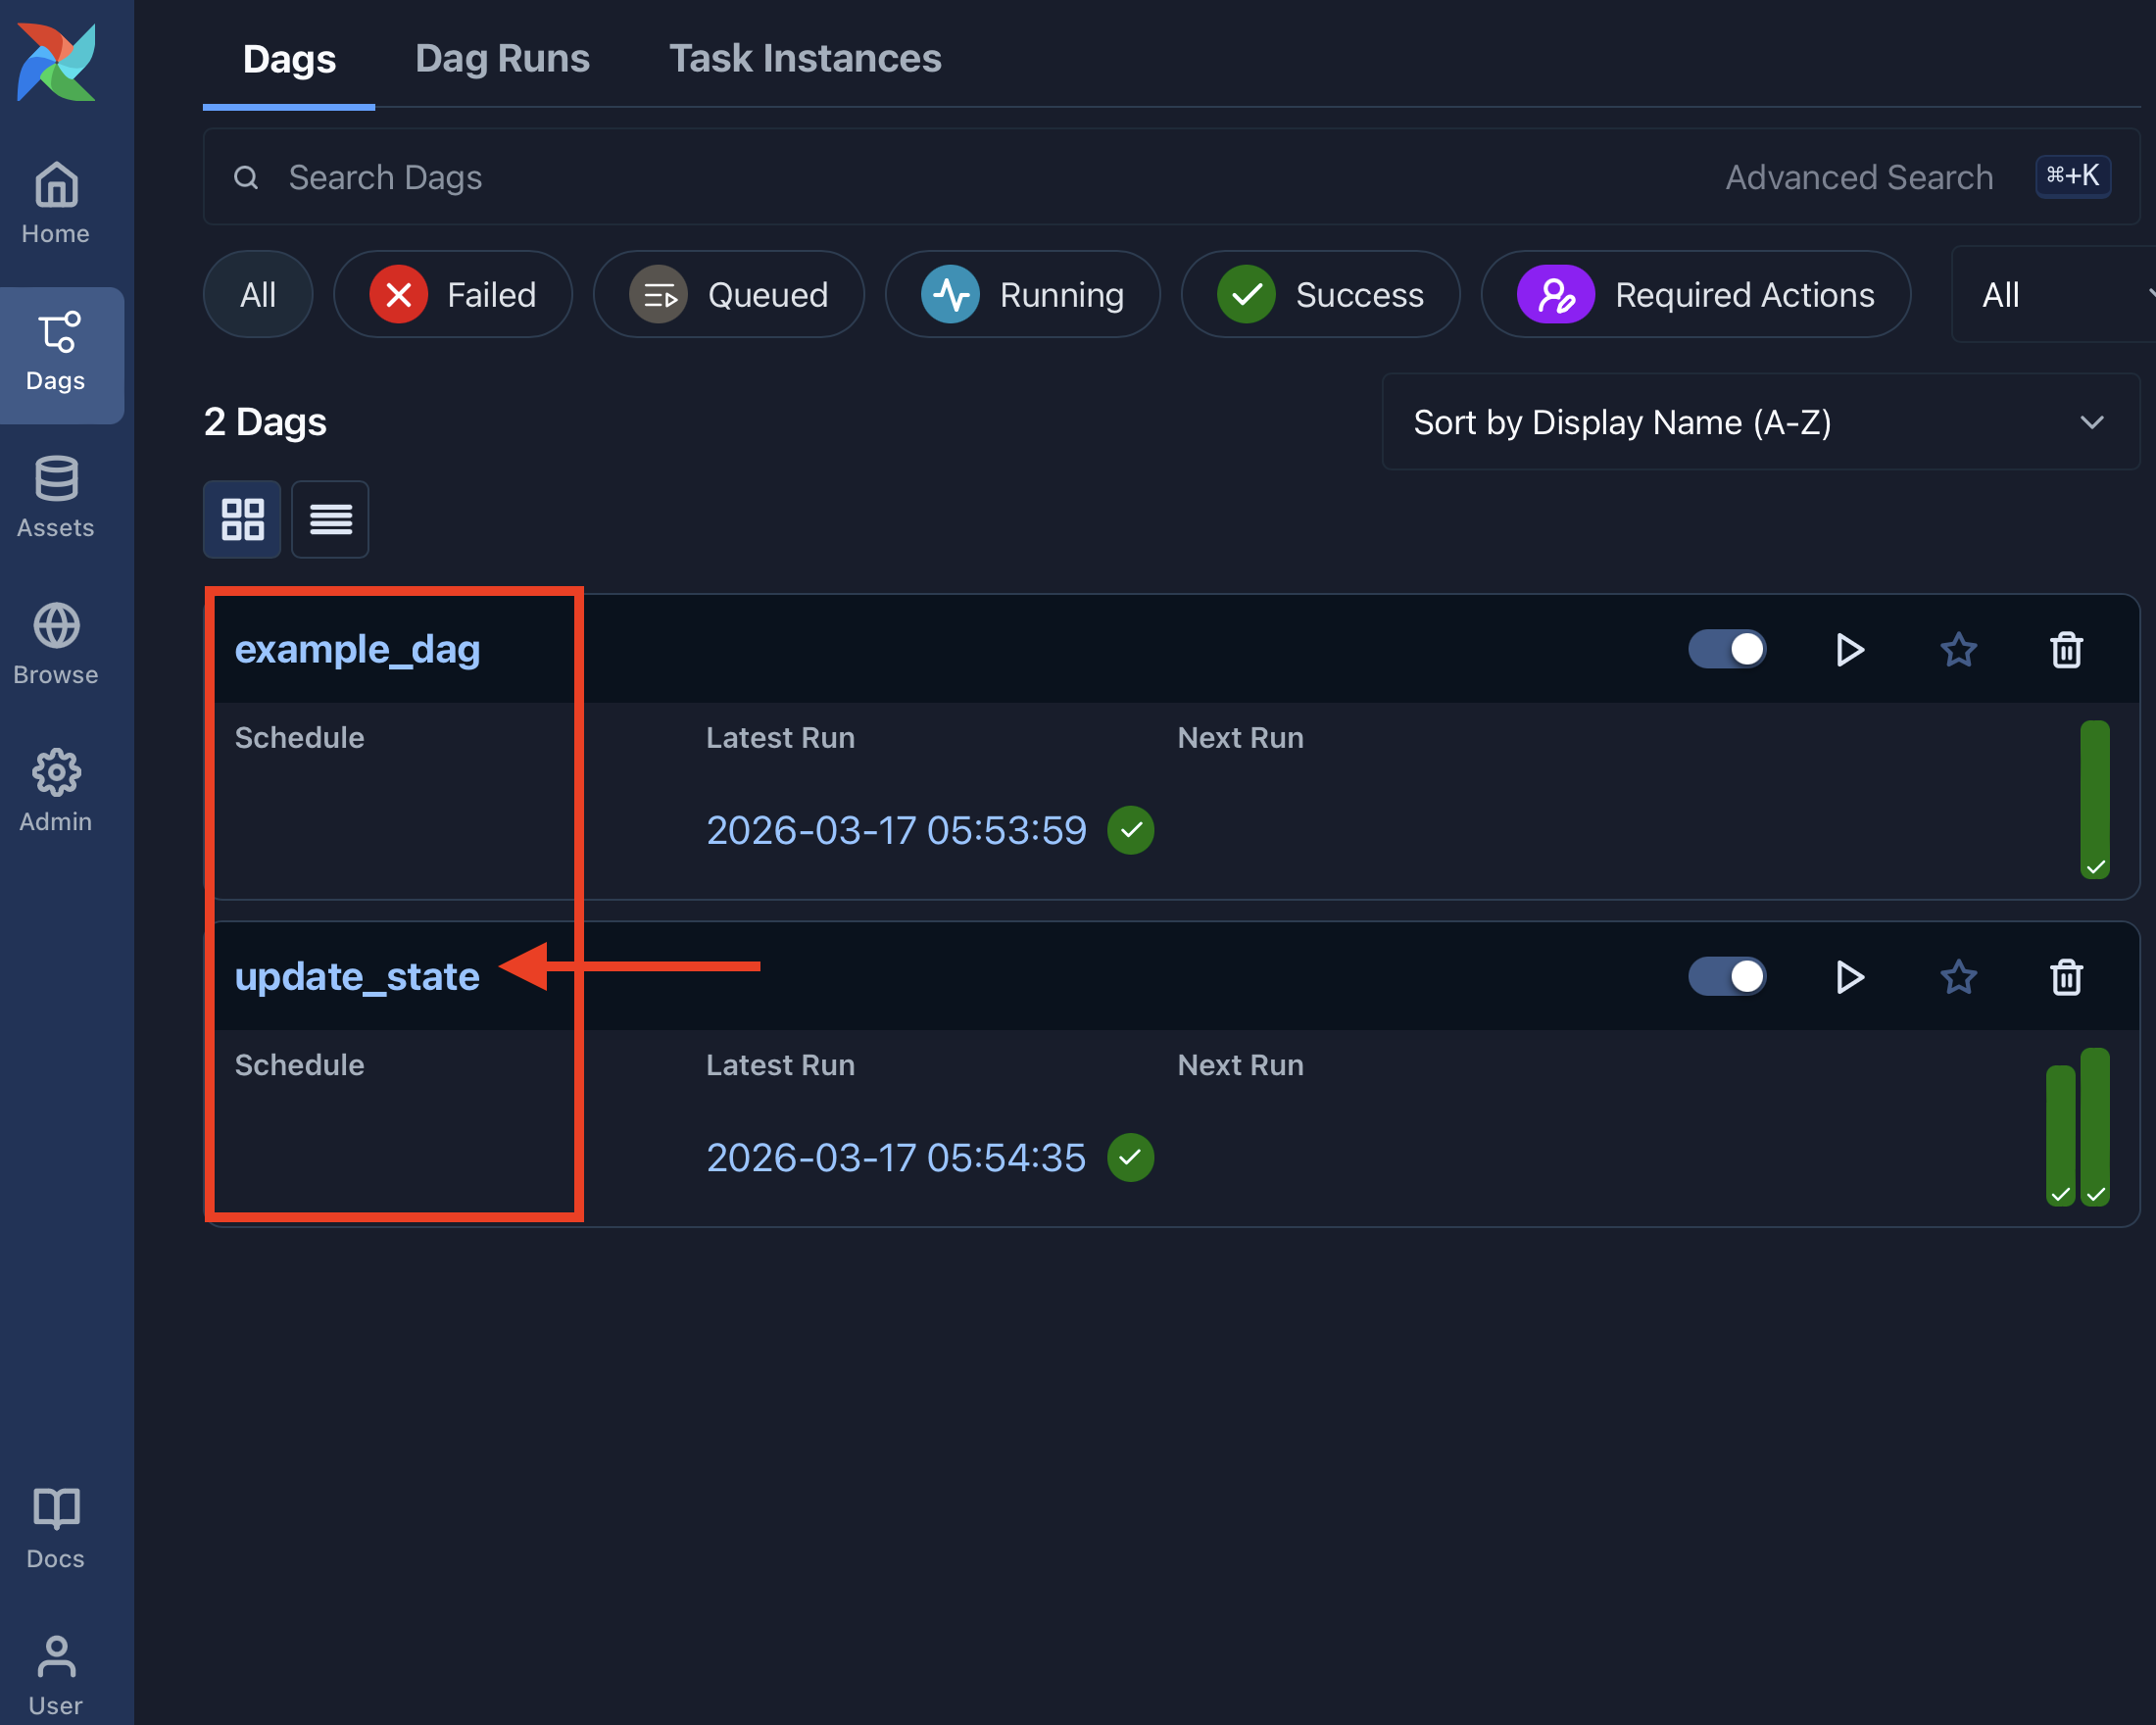Open latest run 2026-03-17 05:53:59
This screenshot has width=2156, height=1725.
[x=896, y=831]
